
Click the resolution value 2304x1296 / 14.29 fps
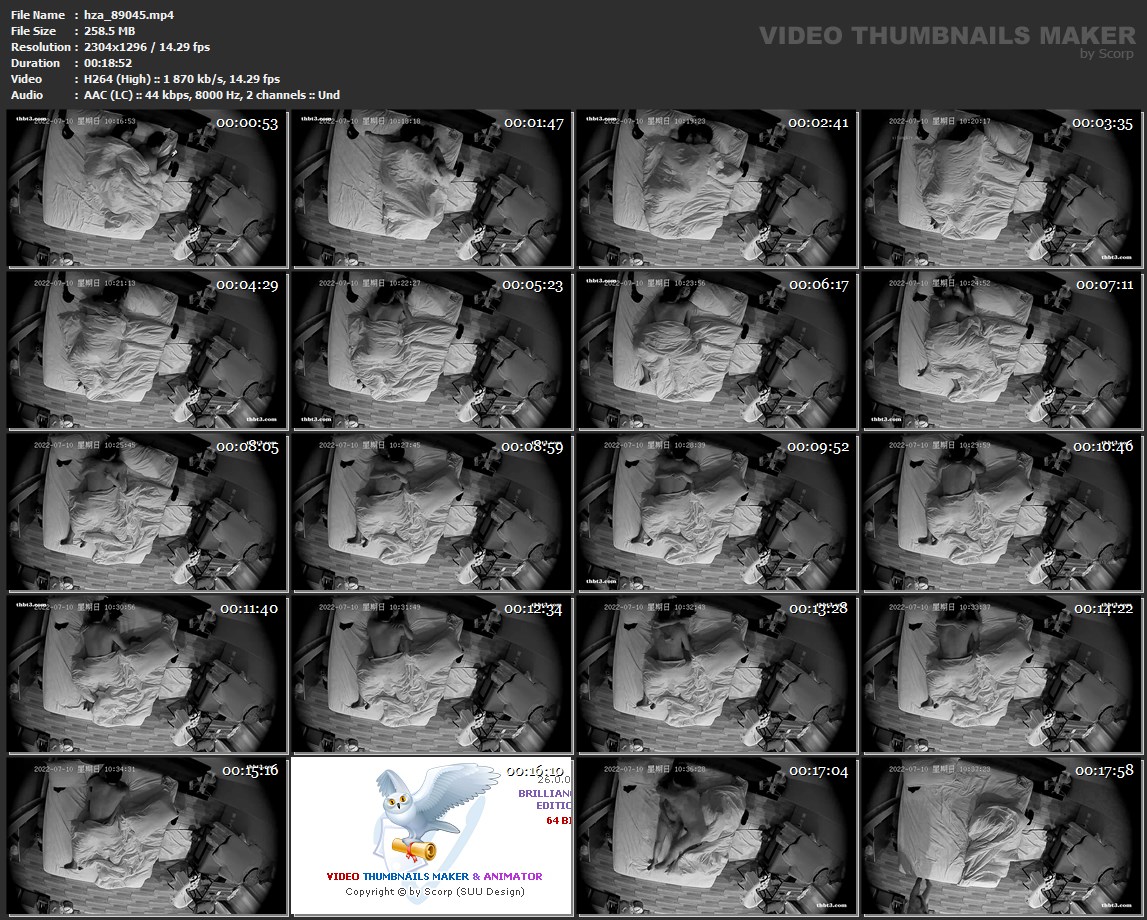pyautogui.click(x=146, y=48)
